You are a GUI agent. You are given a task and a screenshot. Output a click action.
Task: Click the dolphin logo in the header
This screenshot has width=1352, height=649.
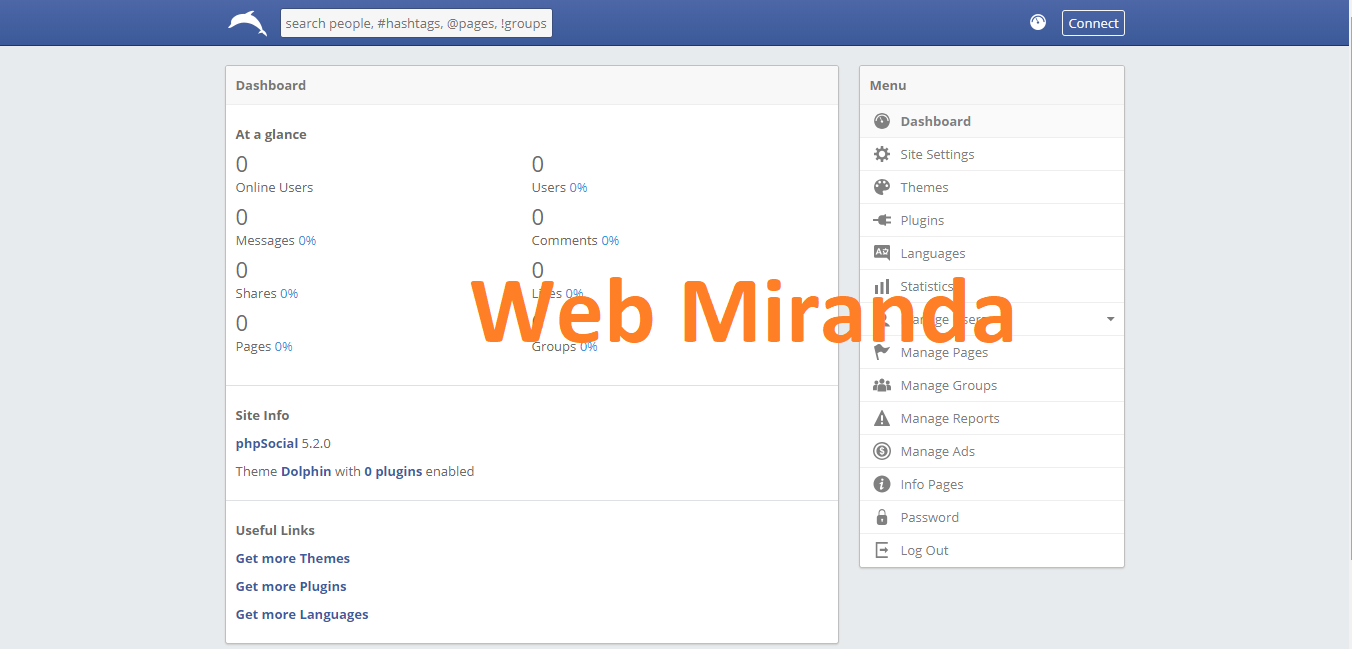tap(247, 23)
